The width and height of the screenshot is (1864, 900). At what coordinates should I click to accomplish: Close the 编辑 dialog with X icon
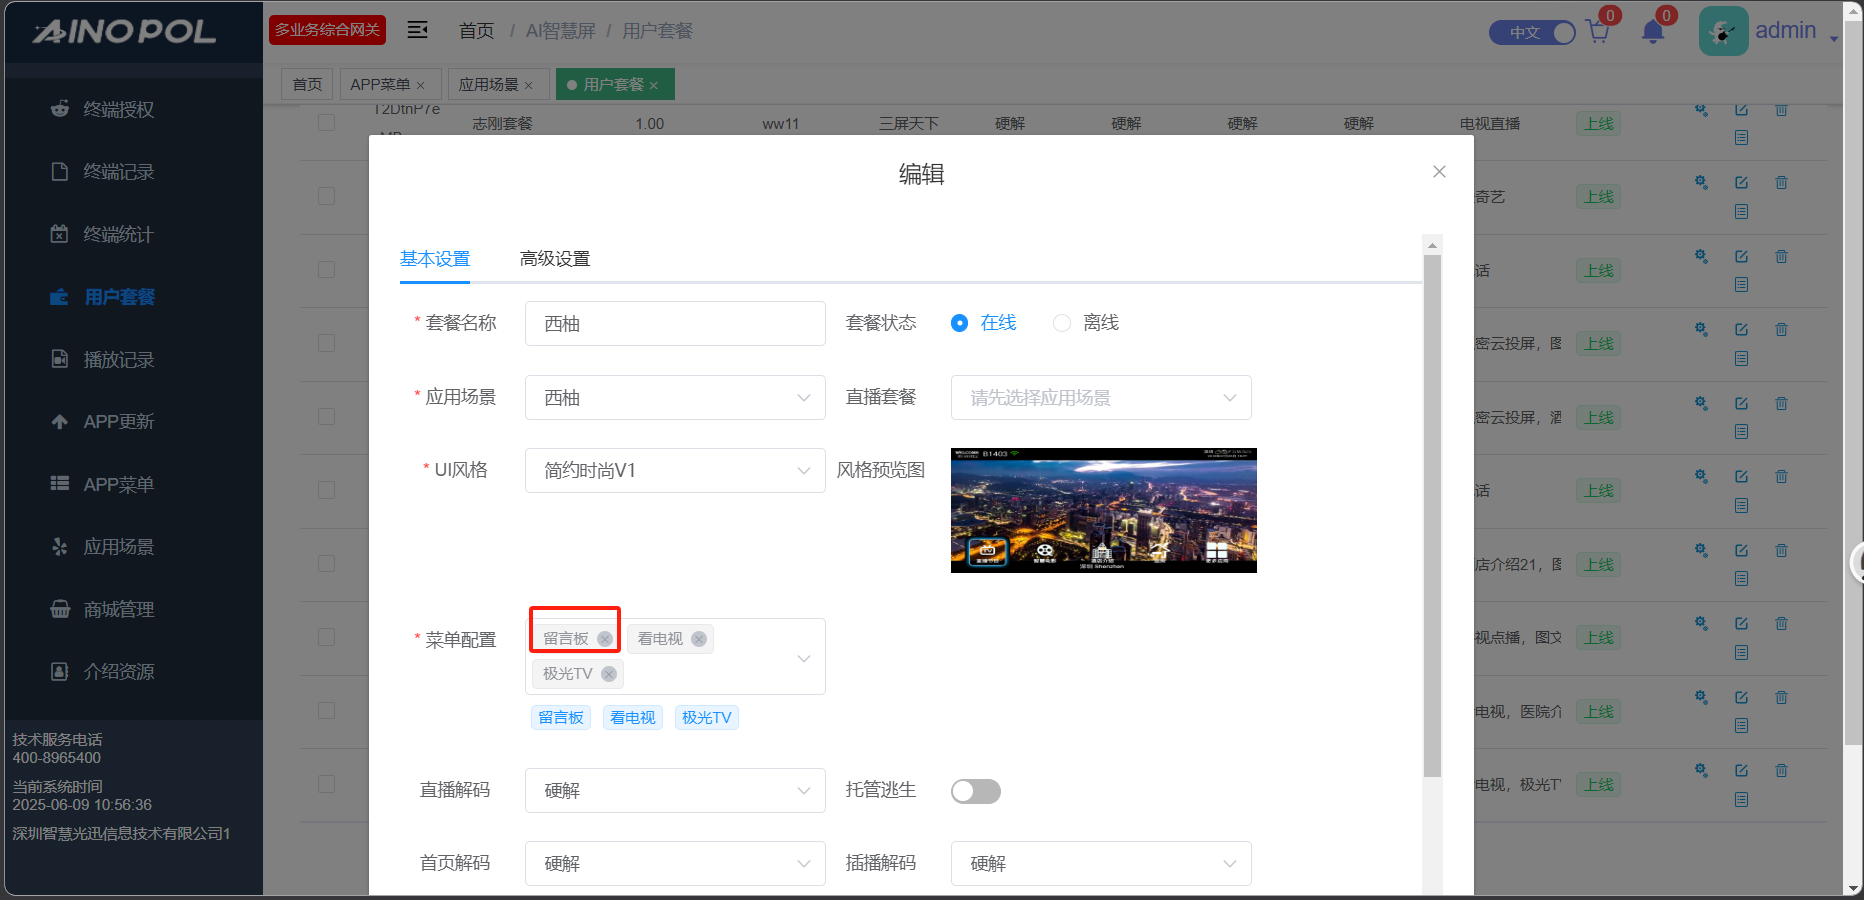1439,172
